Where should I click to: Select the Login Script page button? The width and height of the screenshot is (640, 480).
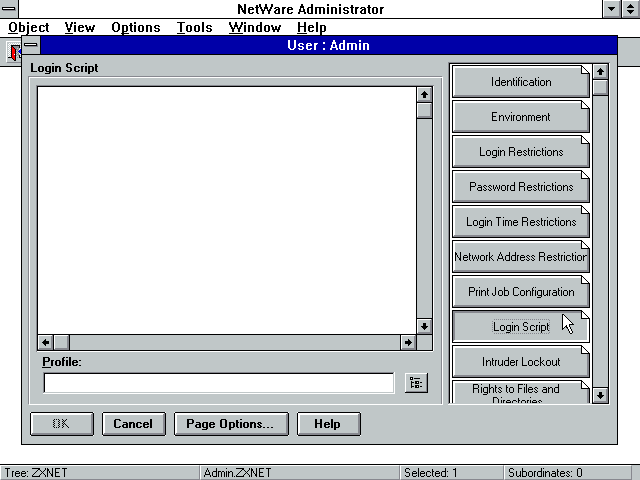pos(521,327)
